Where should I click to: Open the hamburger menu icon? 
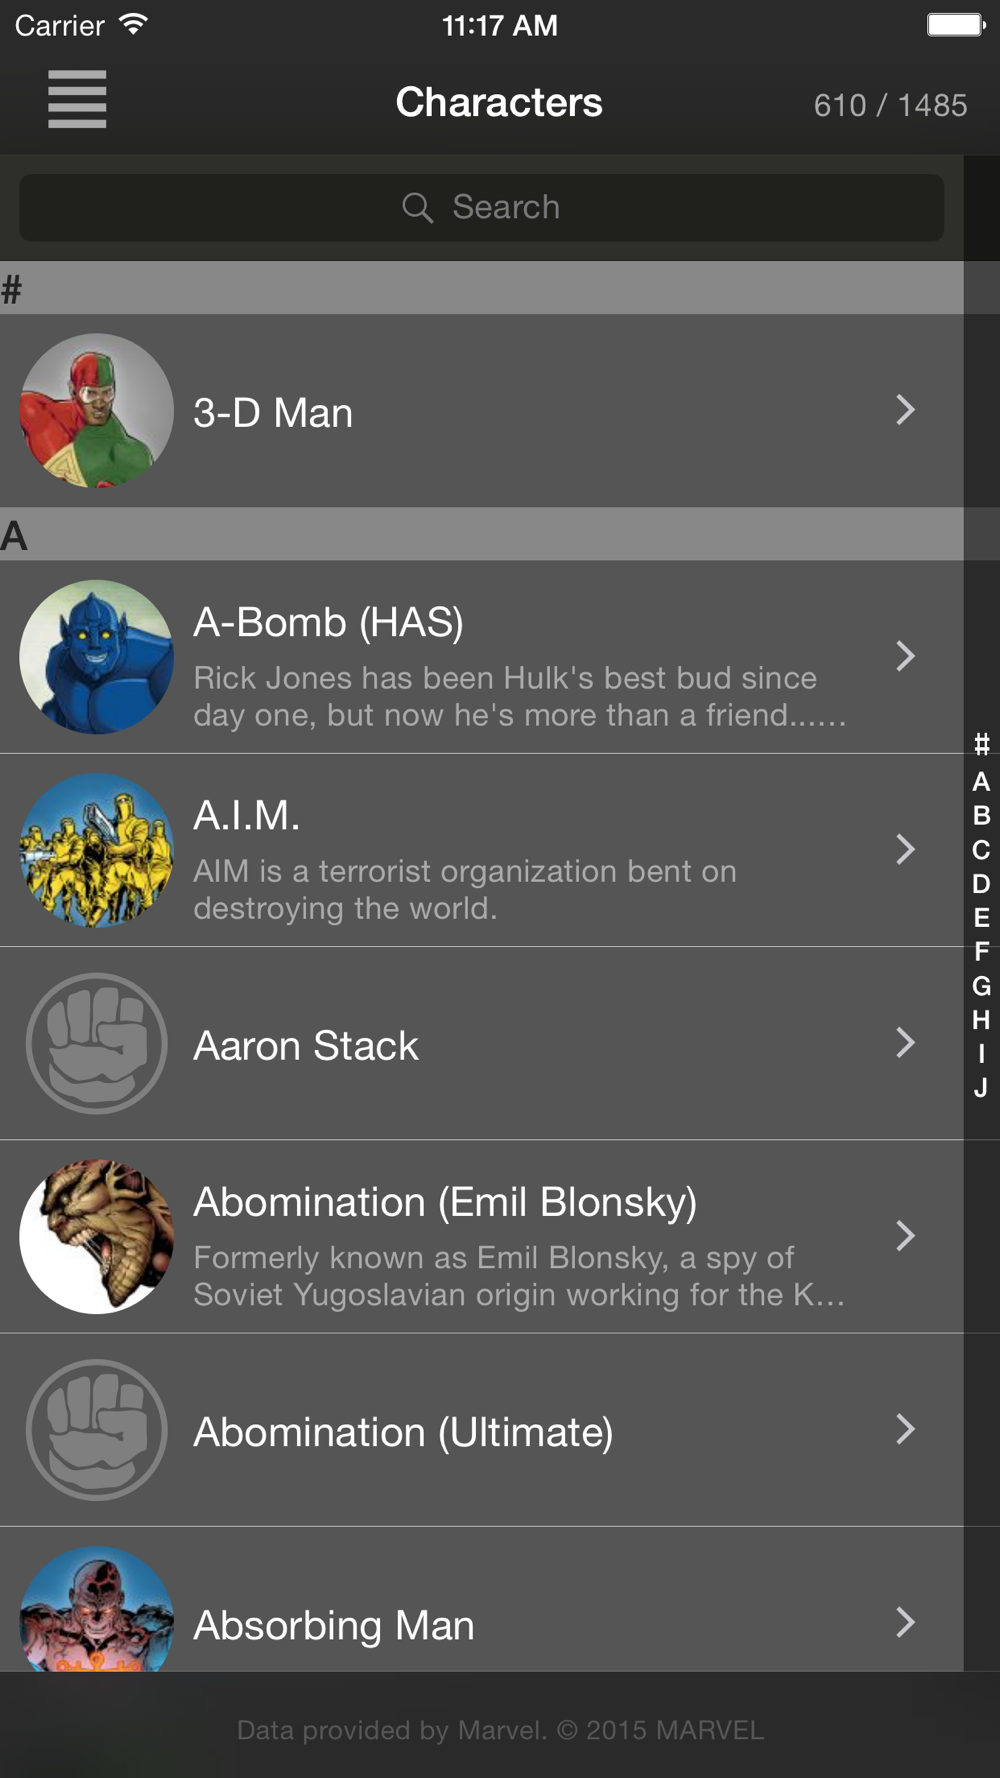click(77, 100)
